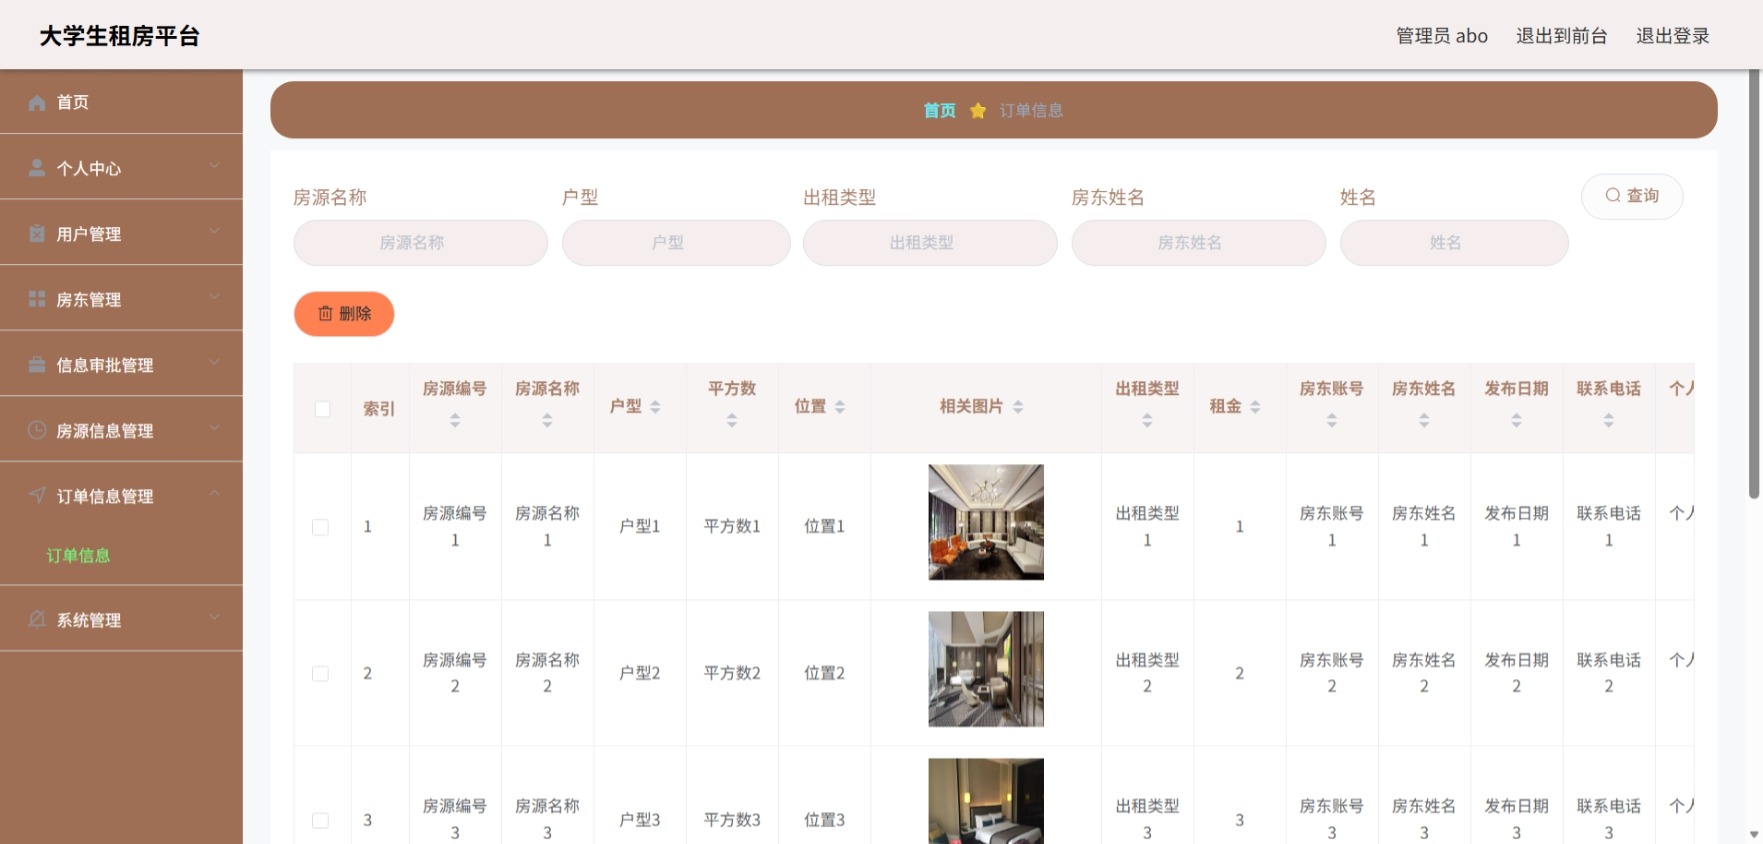Open the 房东管理 sidebar menu

[x=121, y=299]
